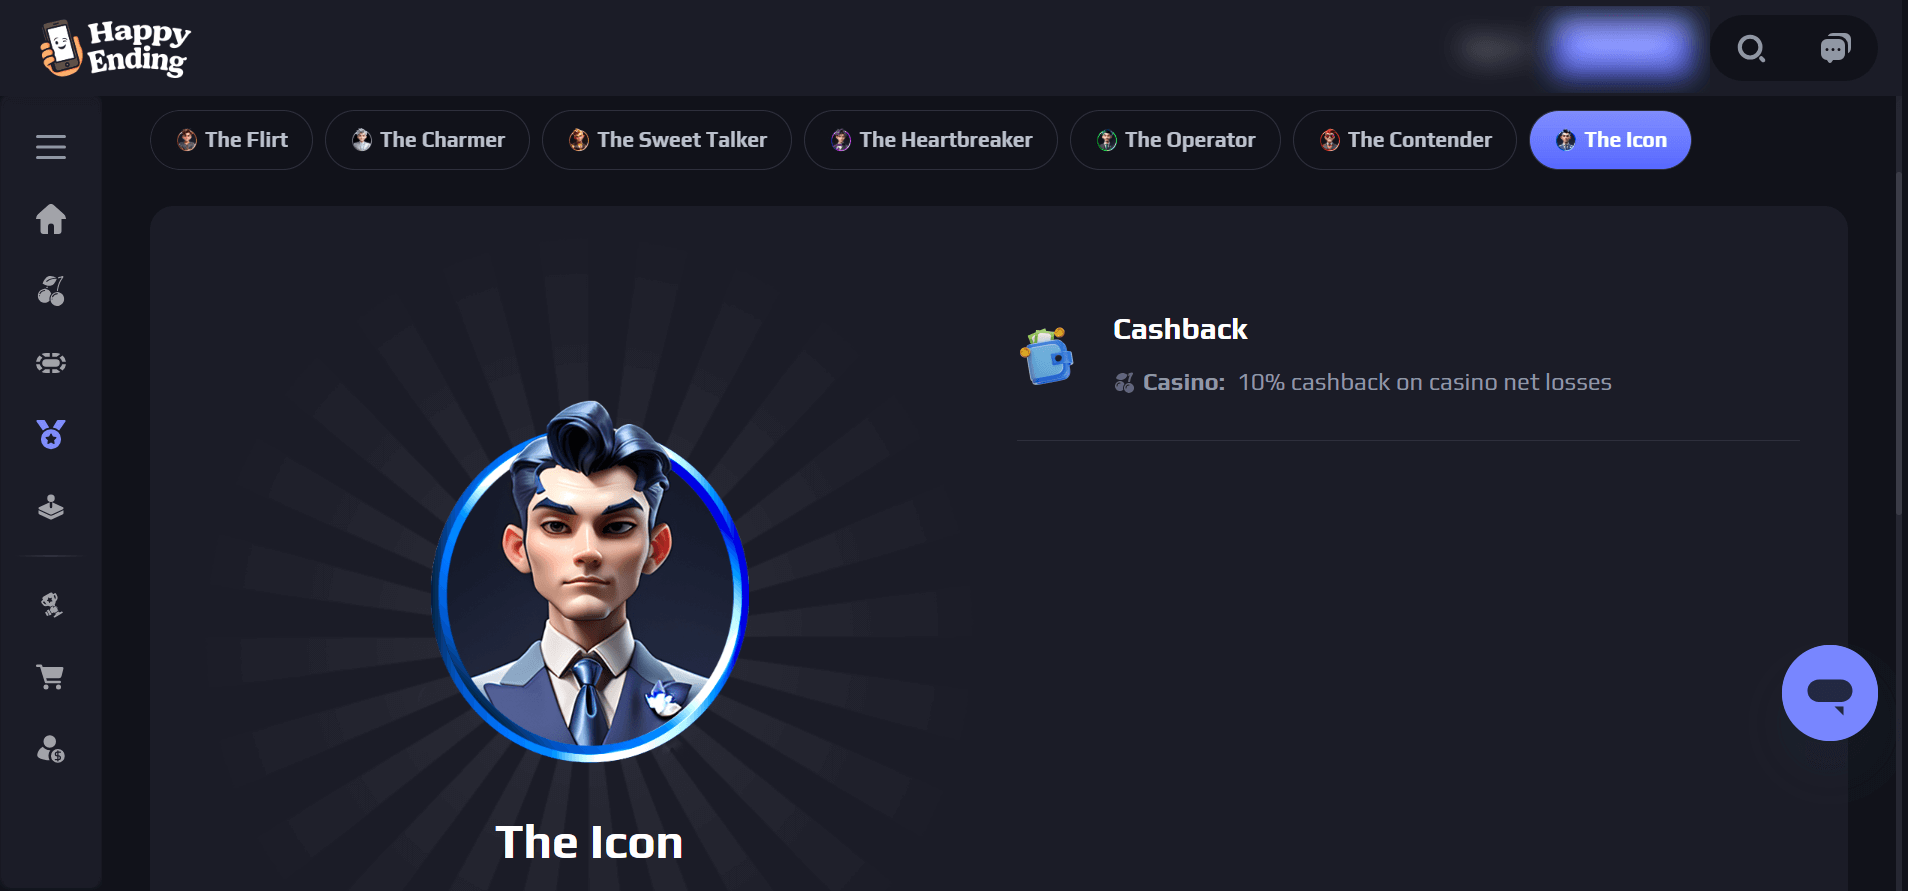Click the search magnifier icon
Screen dimensions: 1908x891
pos(1751,48)
